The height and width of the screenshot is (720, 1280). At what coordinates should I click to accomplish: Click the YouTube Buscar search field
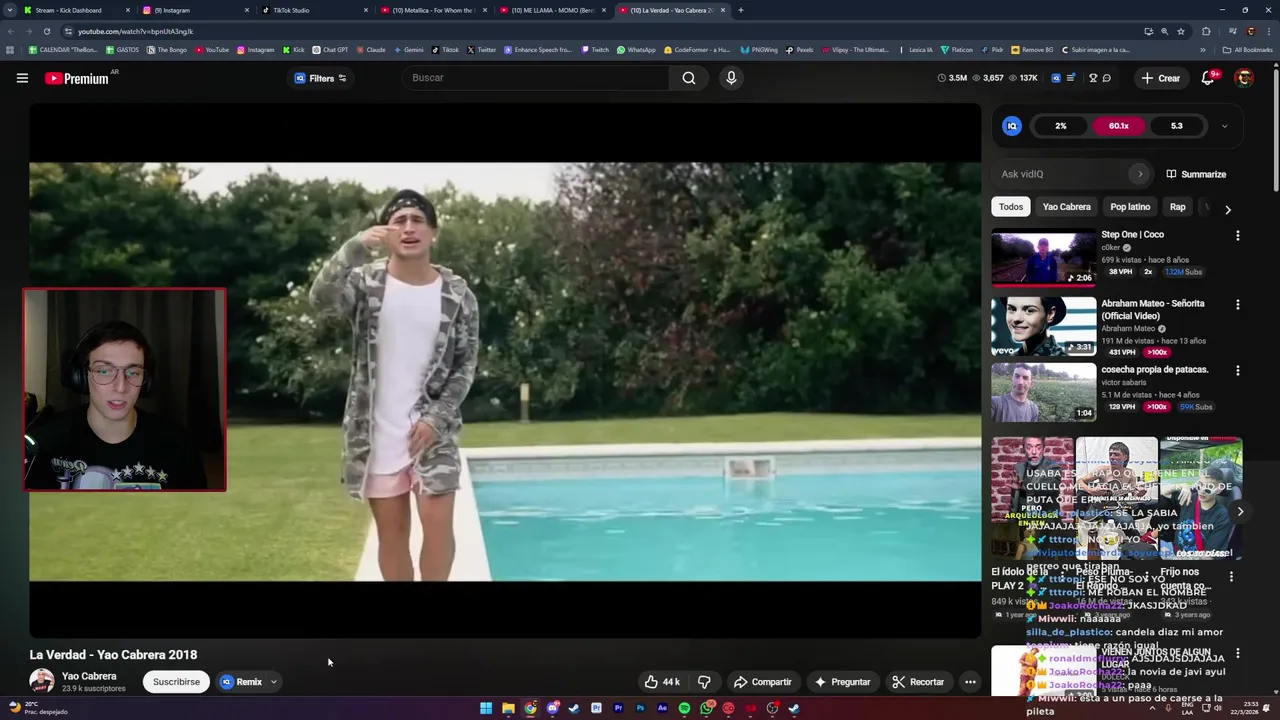coord(535,78)
